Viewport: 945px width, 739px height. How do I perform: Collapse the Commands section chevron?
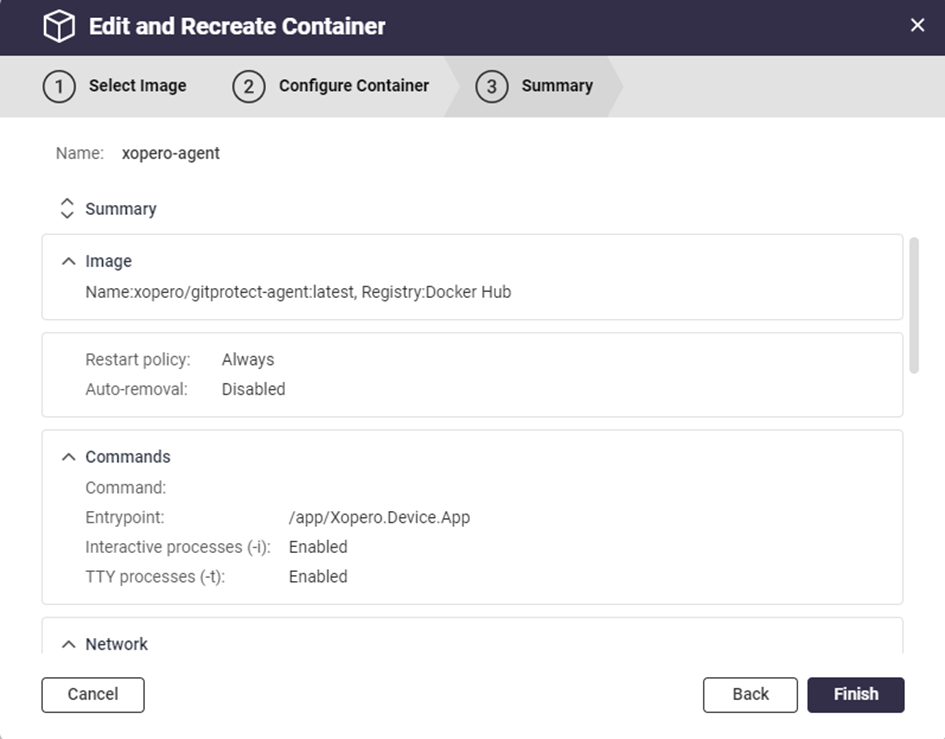pos(68,457)
